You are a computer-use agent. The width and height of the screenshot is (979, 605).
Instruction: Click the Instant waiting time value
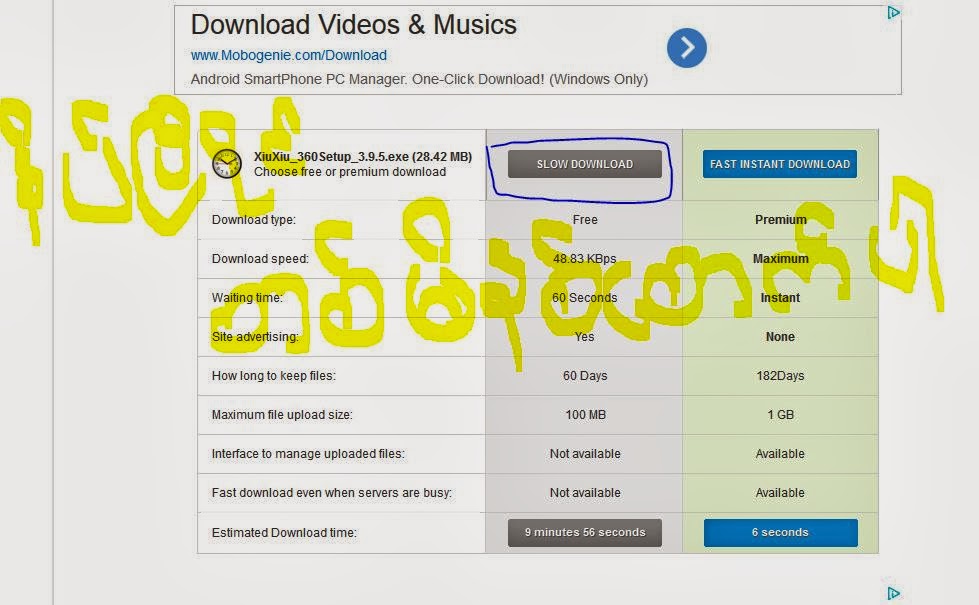pos(780,298)
